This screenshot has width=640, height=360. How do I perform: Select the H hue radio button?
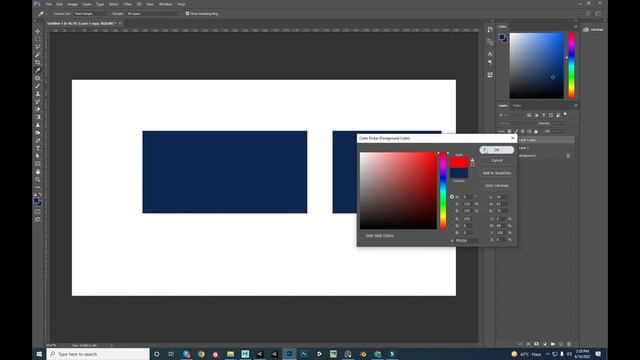(x=452, y=197)
